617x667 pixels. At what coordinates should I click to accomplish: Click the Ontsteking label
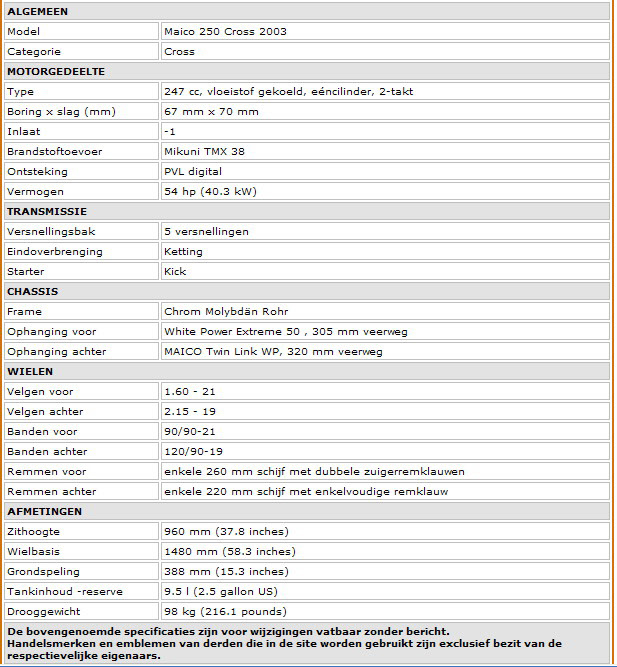point(37,171)
